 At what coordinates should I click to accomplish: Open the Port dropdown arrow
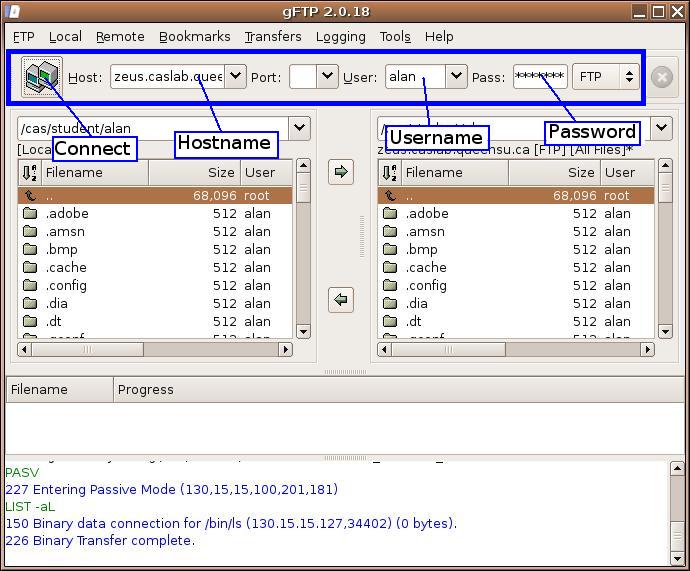(x=327, y=77)
